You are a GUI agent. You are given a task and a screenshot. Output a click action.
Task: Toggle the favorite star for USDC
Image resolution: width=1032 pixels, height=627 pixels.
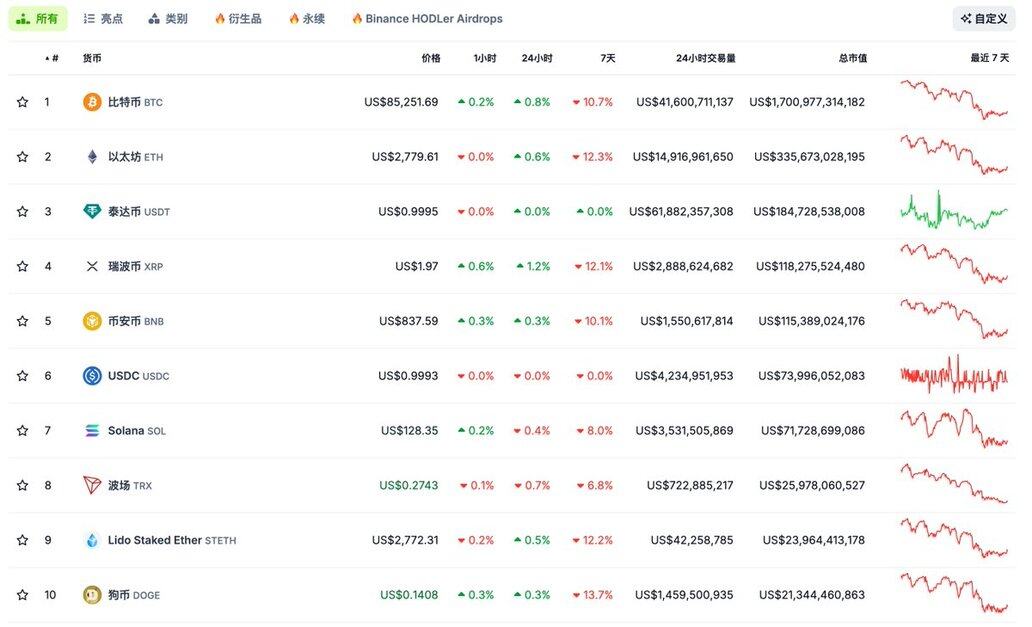click(22, 376)
